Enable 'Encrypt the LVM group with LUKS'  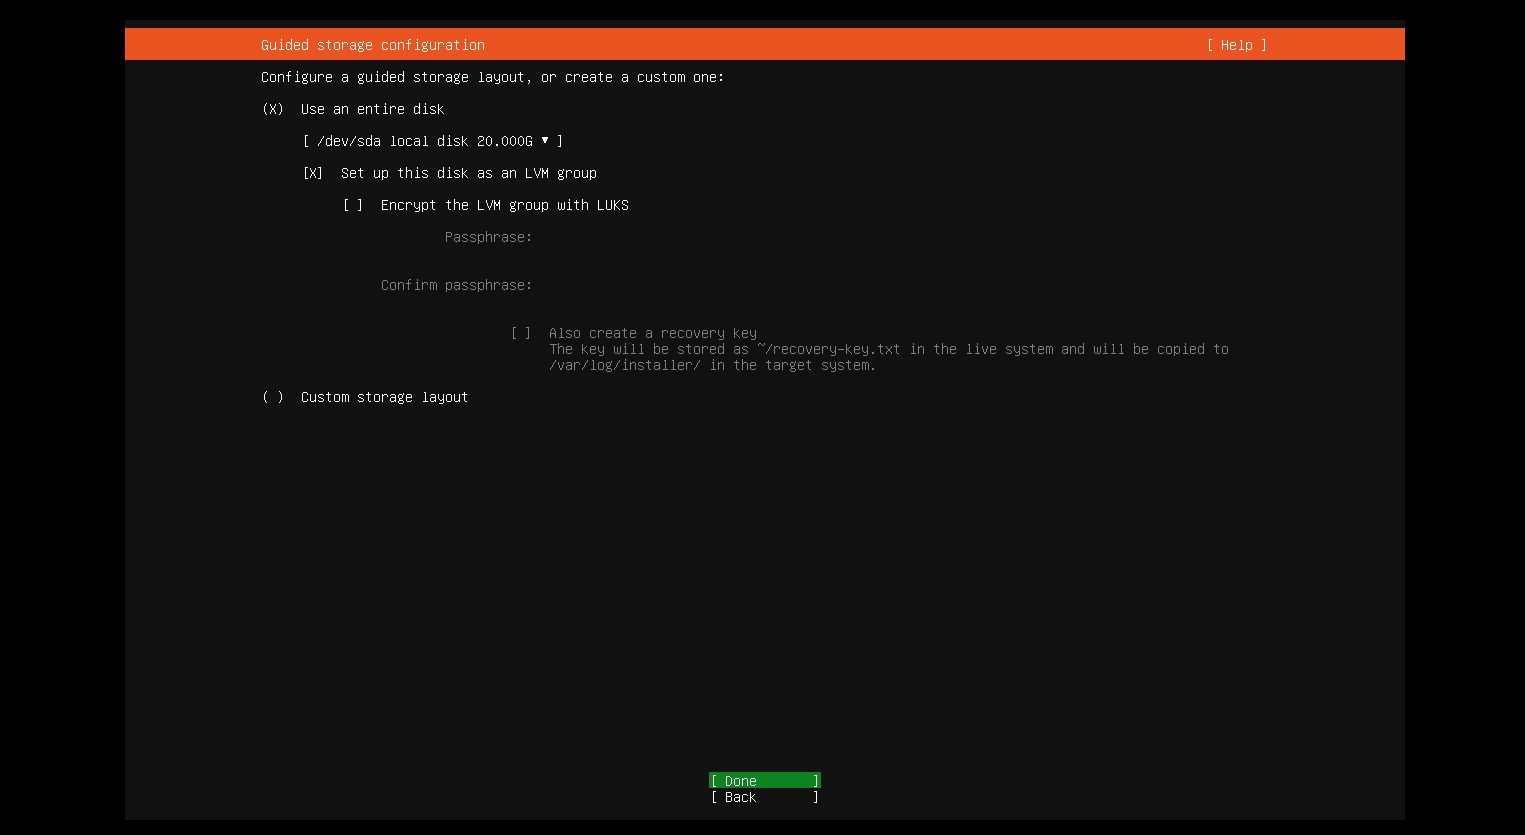353,205
